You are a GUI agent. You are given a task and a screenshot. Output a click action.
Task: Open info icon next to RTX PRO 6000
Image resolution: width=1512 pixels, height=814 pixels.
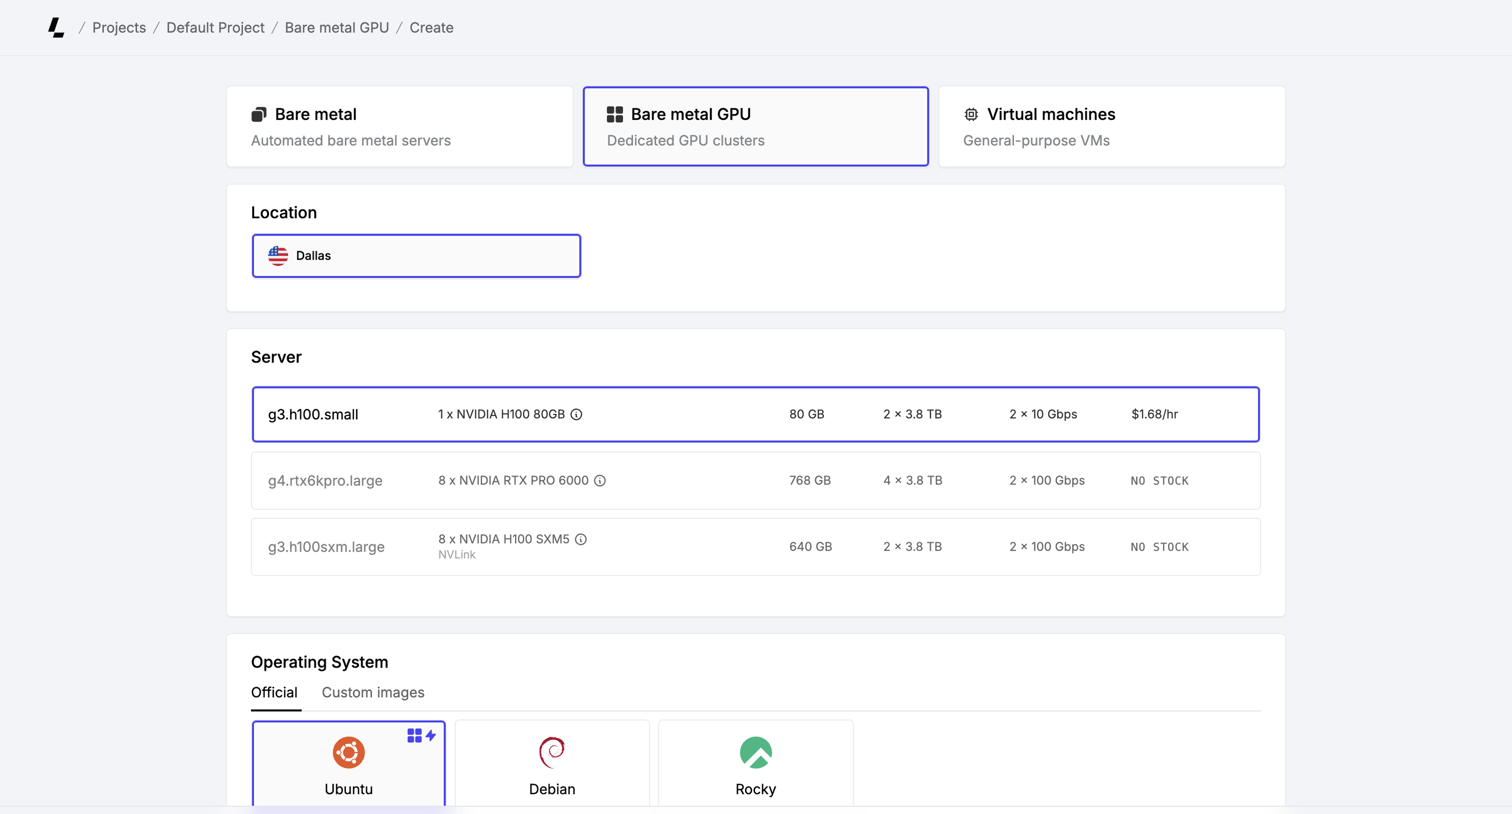pos(600,481)
